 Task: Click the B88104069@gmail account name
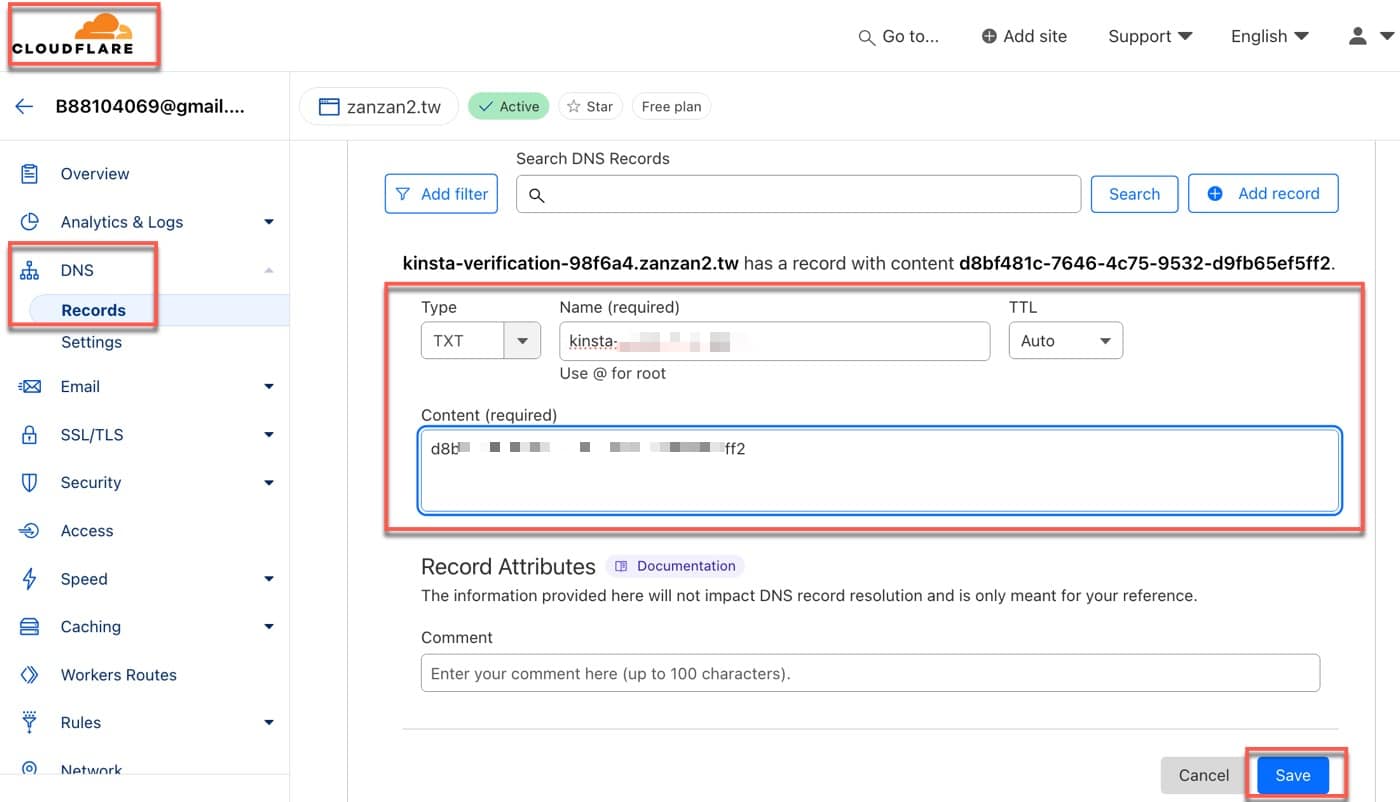150,106
